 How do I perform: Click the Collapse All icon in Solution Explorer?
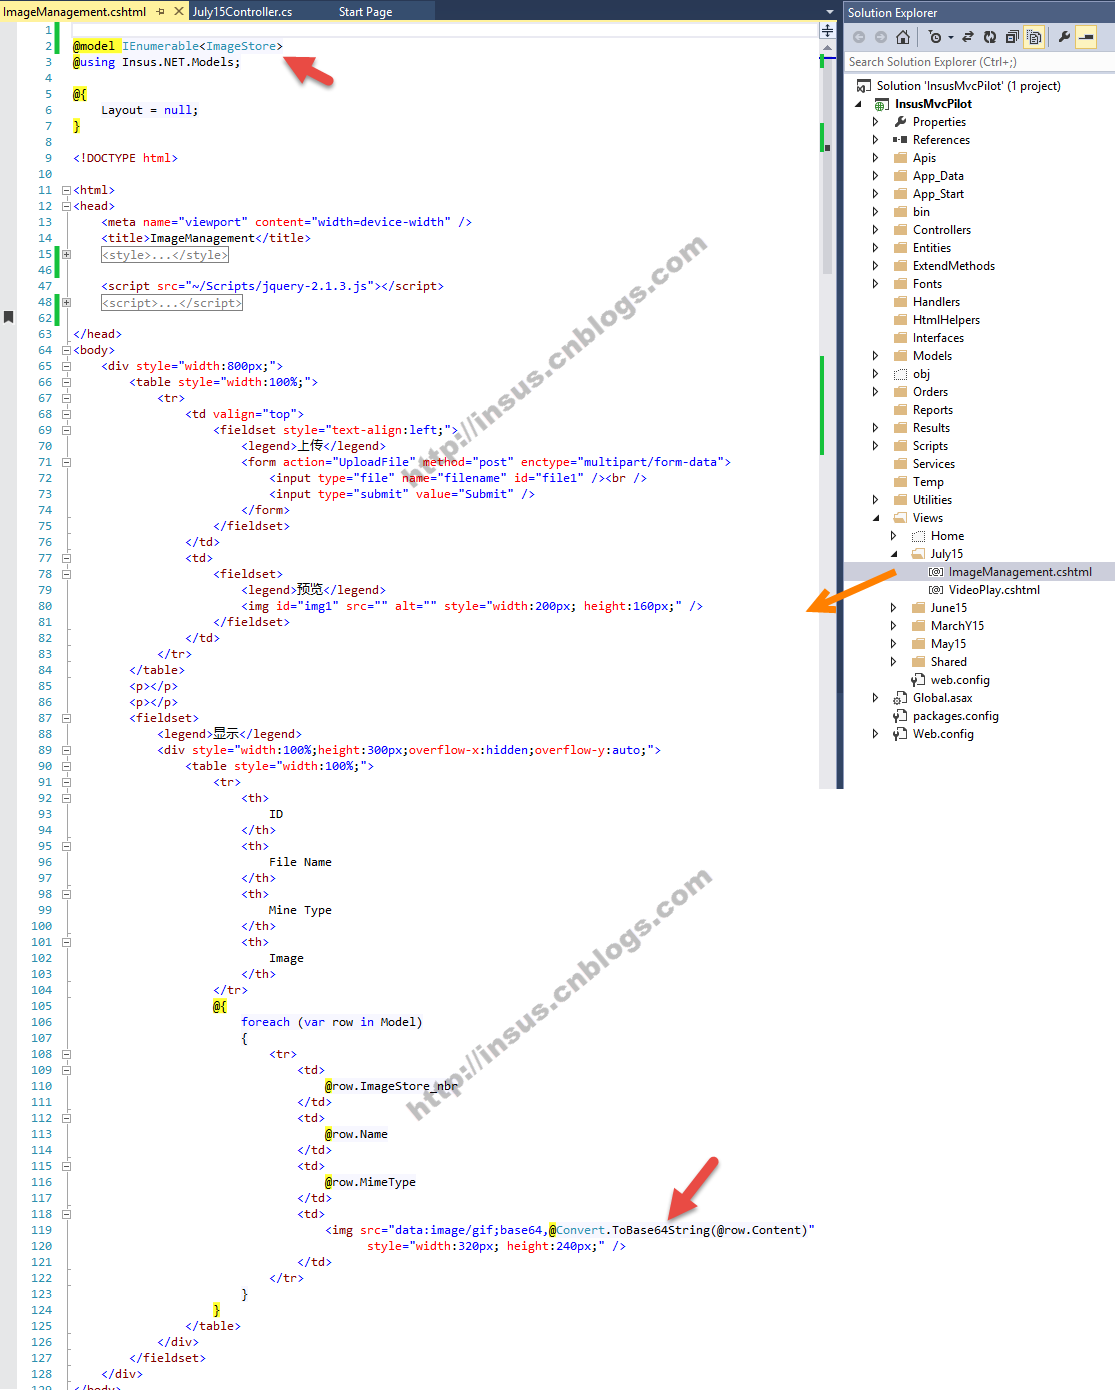(x=1012, y=37)
